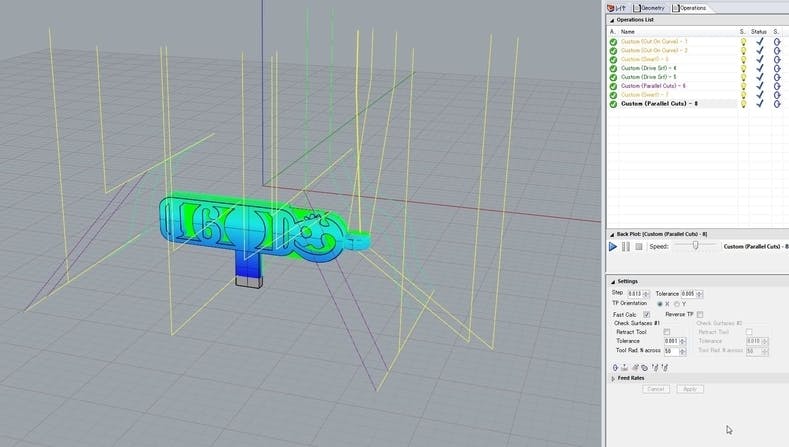Viewport: 789px width, 447px height.
Task: Click status checkmark for Custom (Parallel Cuts) - 6
Action: pyautogui.click(x=760, y=86)
